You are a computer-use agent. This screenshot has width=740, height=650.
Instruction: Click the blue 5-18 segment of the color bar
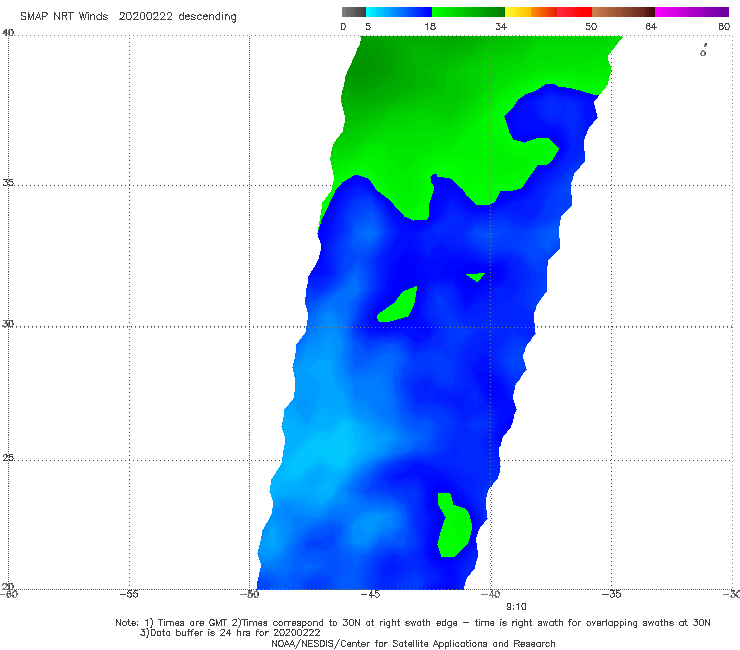click(x=399, y=12)
